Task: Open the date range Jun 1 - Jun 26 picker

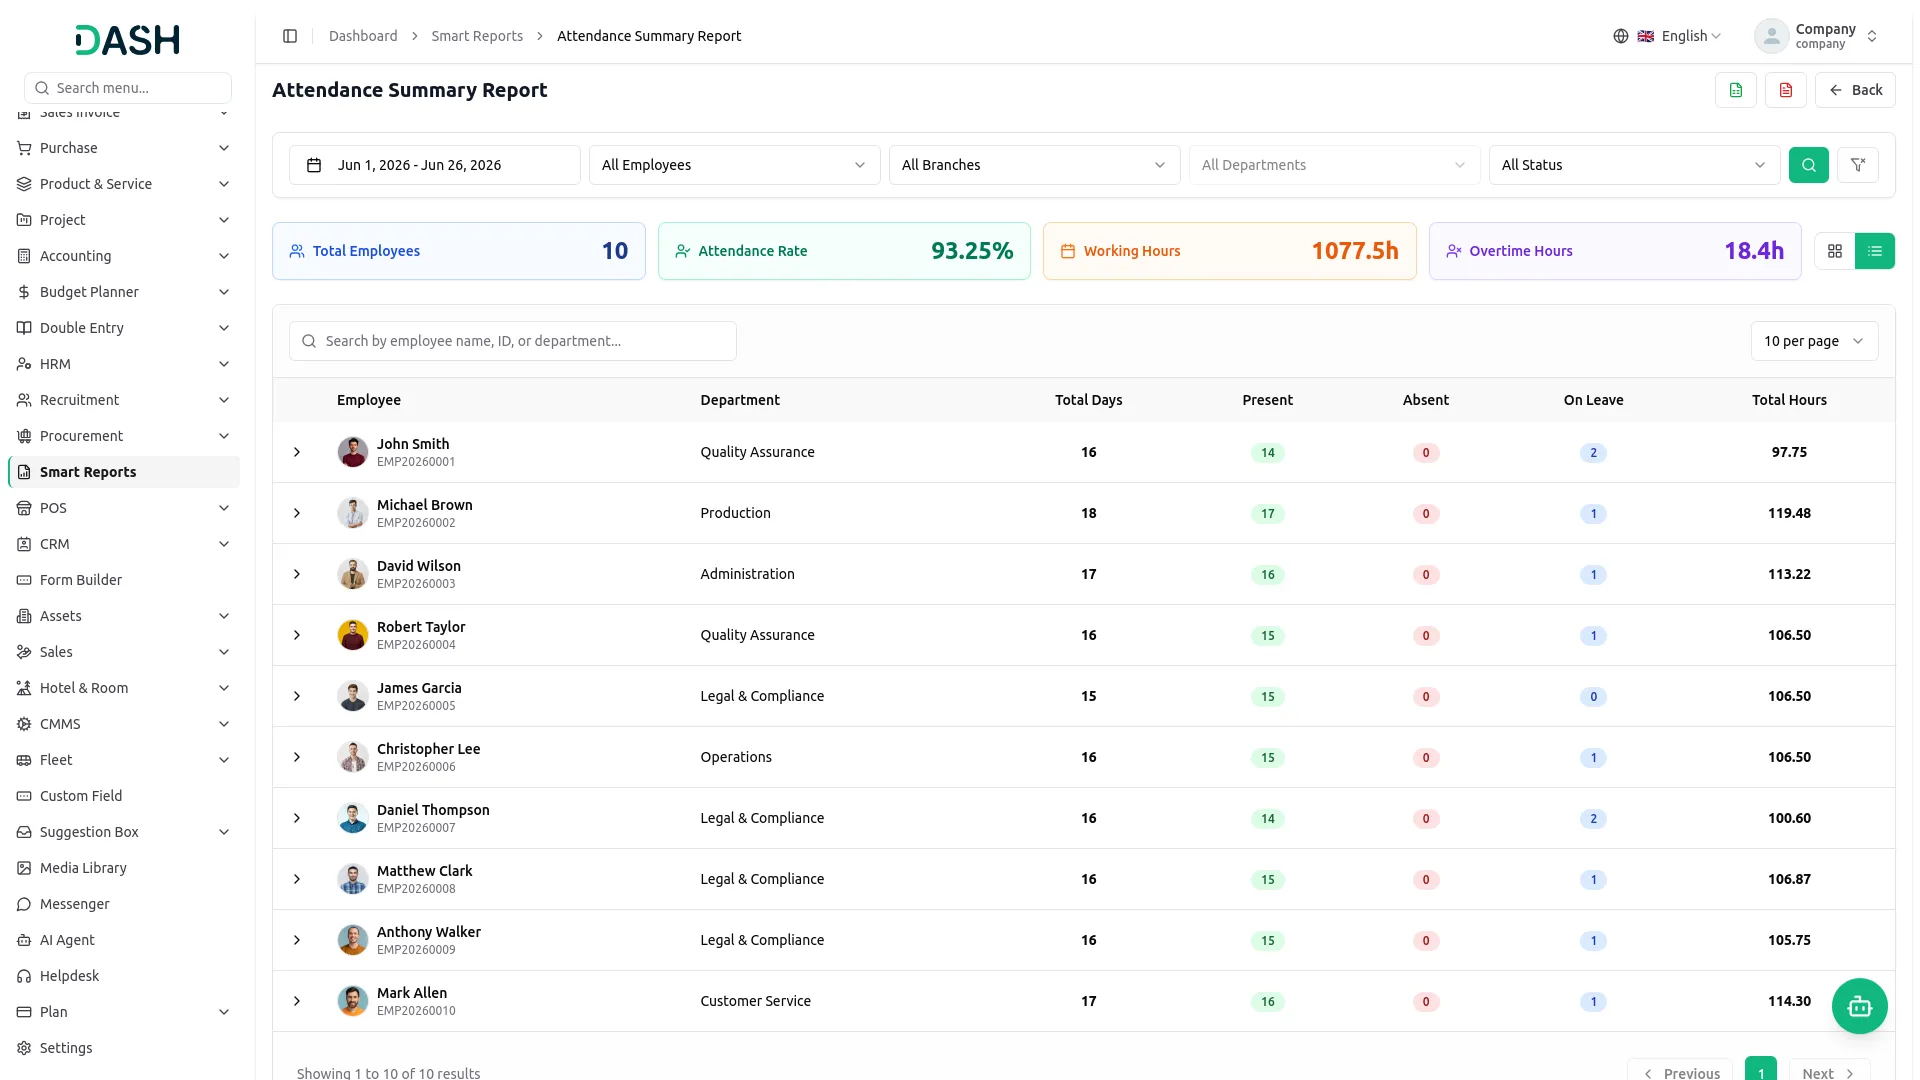Action: pos(435,165)
